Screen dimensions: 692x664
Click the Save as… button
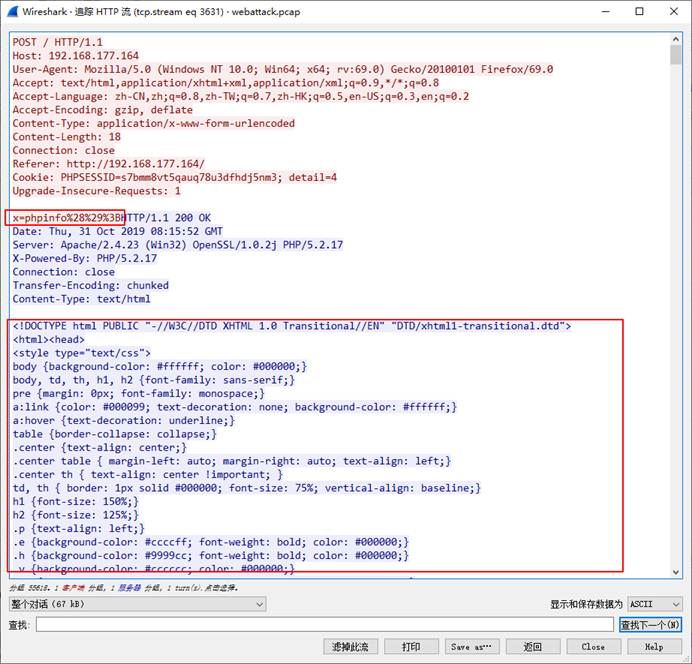click(x=472, y=647)
